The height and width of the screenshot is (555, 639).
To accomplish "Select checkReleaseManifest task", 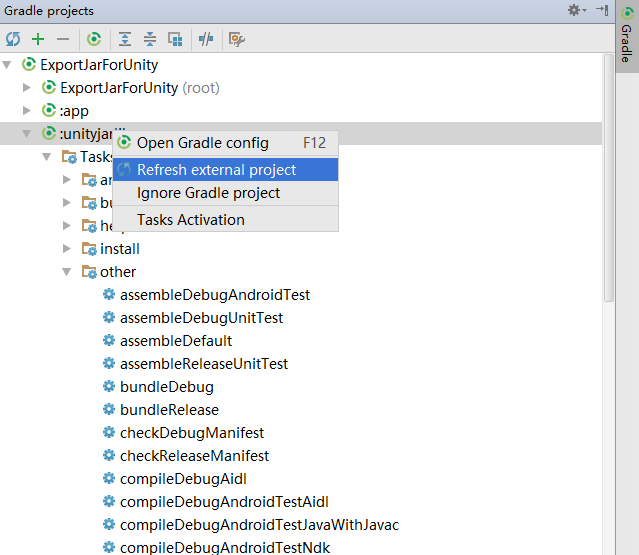I will tap(185, 456).
